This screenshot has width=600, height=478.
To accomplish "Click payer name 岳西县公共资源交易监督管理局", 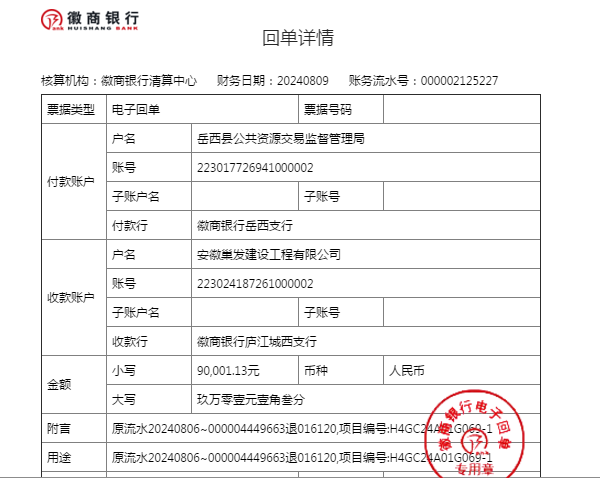I will [281, 138].
